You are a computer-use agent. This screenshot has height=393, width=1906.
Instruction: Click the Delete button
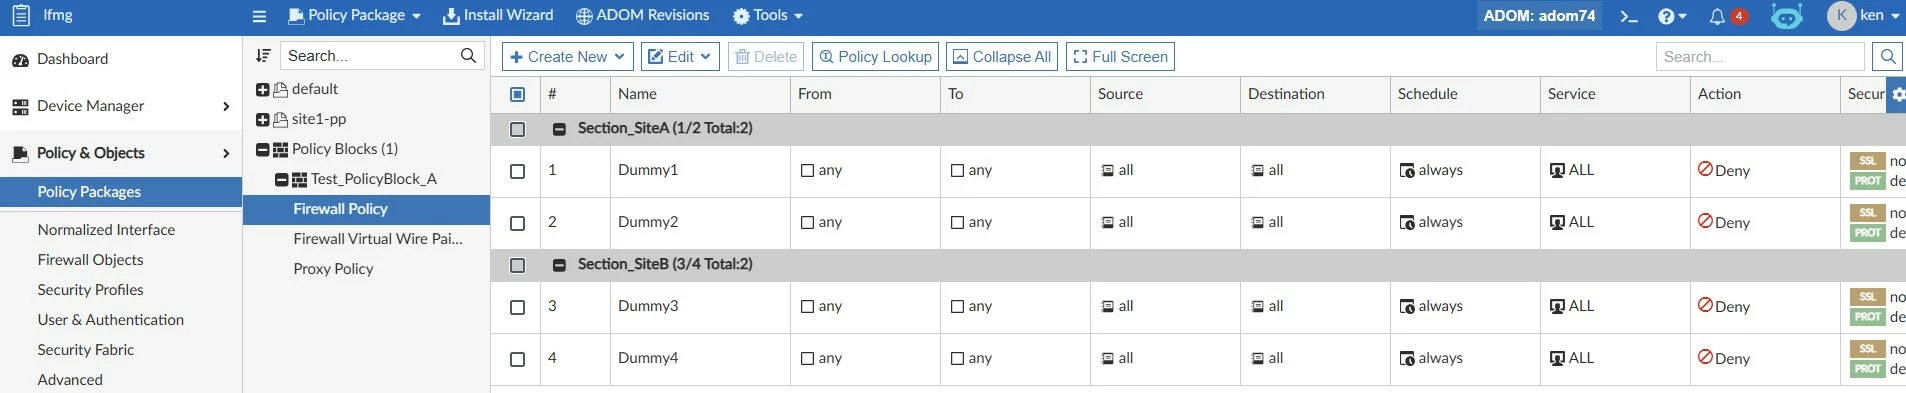point(766,57)
